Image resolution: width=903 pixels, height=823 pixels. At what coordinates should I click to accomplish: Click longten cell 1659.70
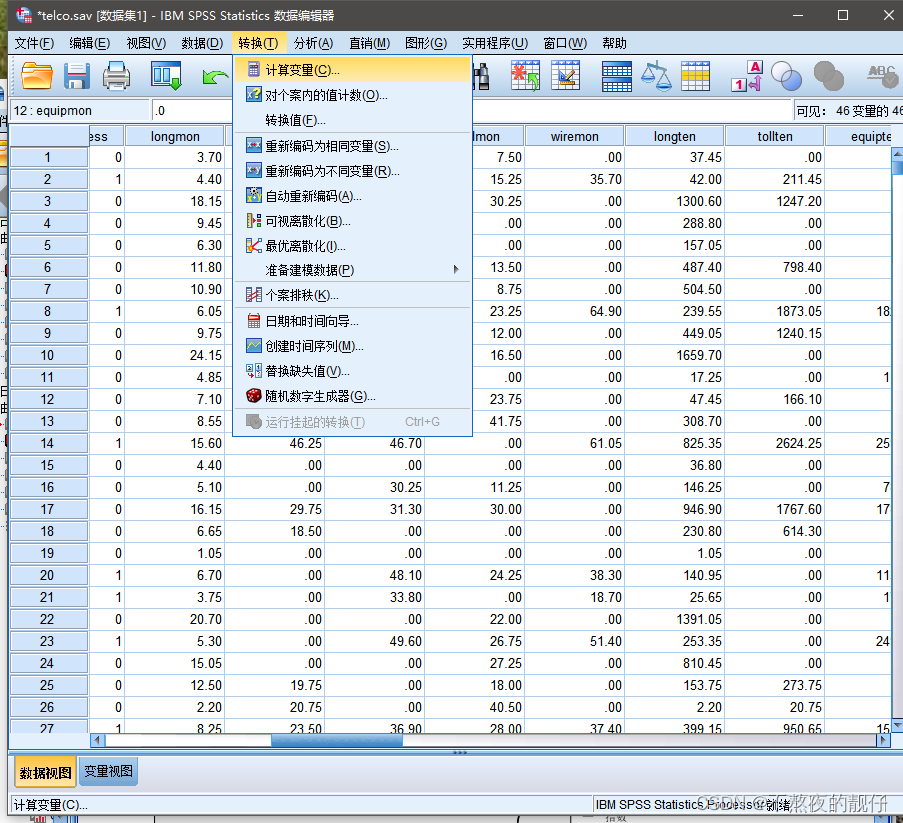pos(674,355)
